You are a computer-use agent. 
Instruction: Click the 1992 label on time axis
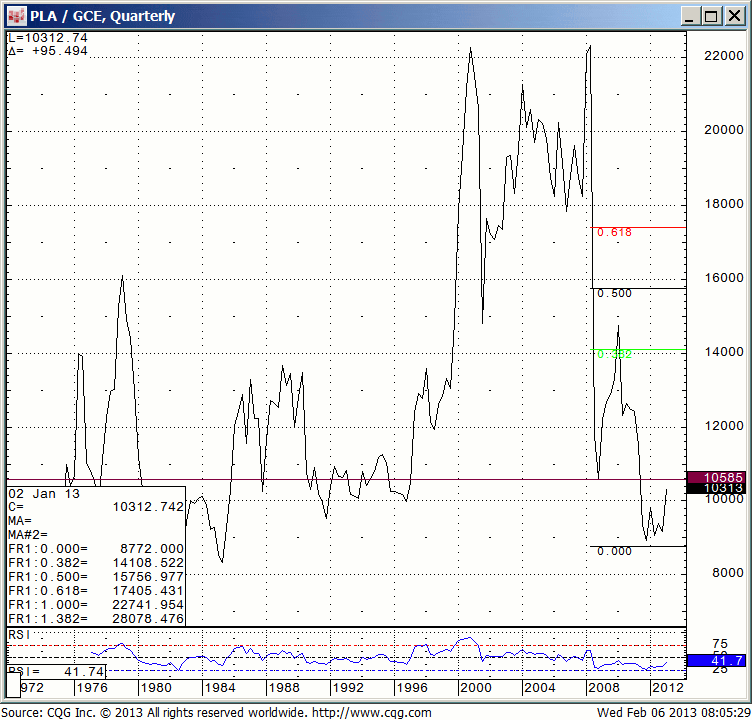348,688
